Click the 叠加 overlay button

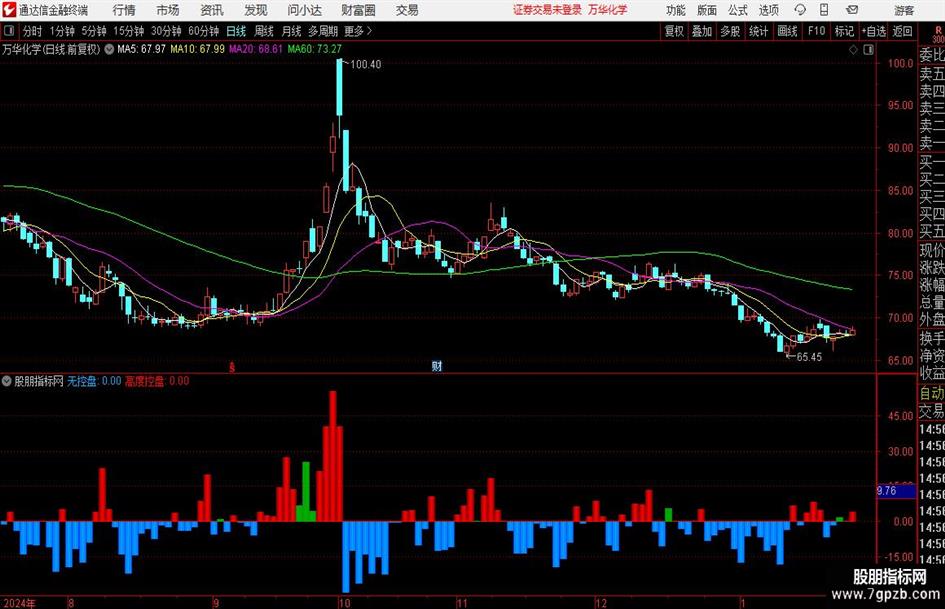702,31
